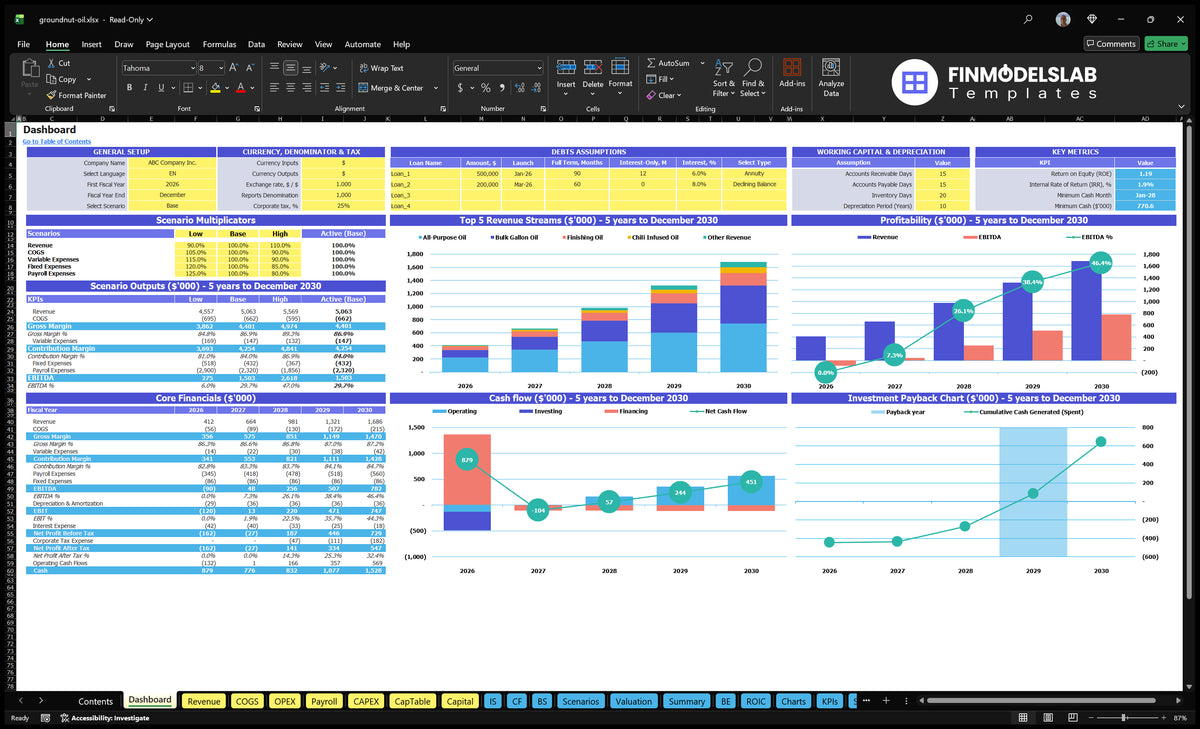Click the Accounting dollar format icon
1200x729 pixels.
point(459,88)
